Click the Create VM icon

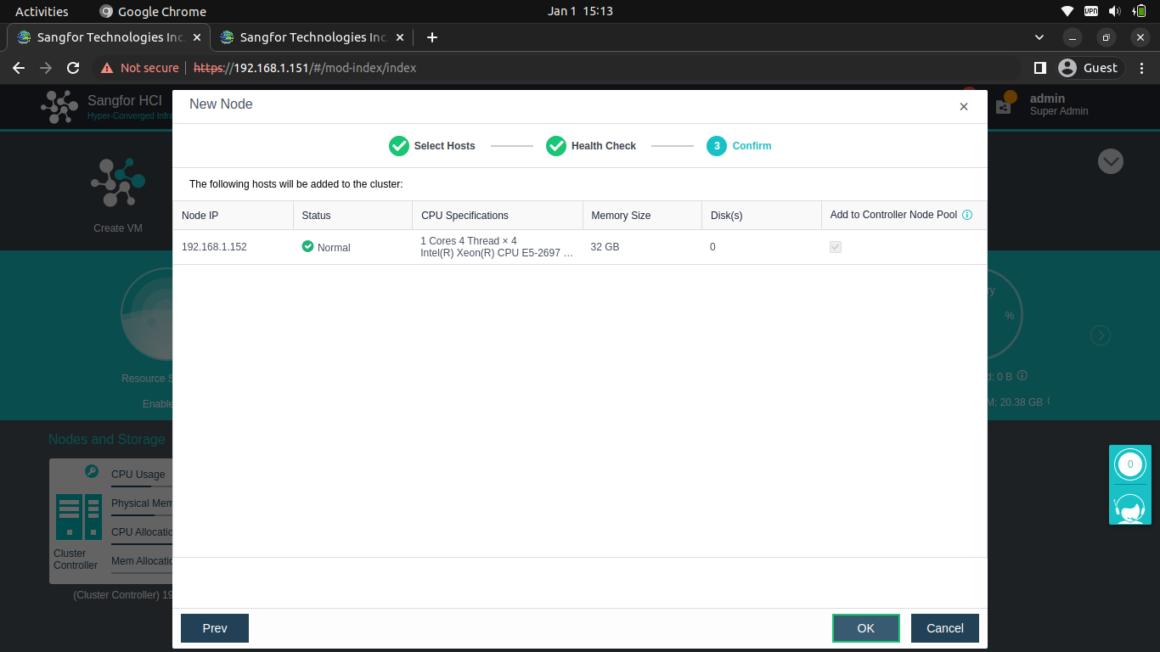coord(117,182)
